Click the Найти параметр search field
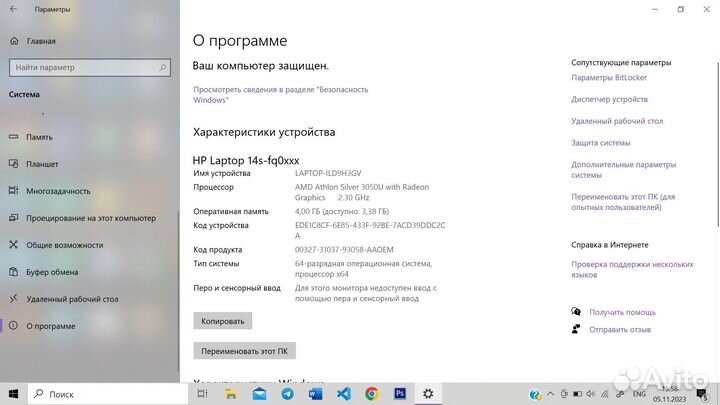The height and width of the screenshot is (405, 720). (x=90, y=68)
